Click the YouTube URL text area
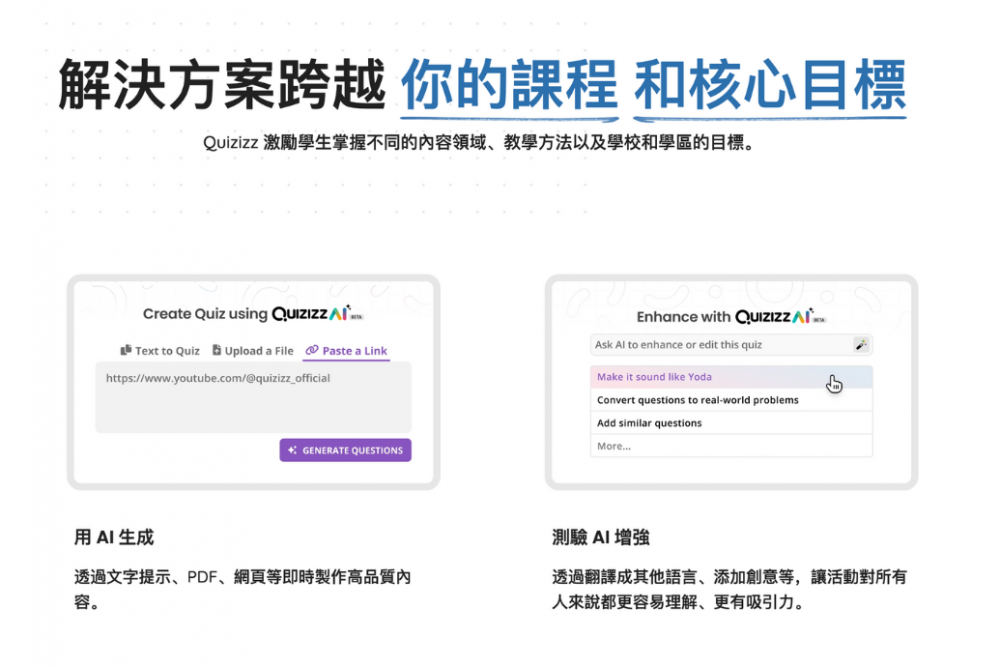 tap(253, 398)
